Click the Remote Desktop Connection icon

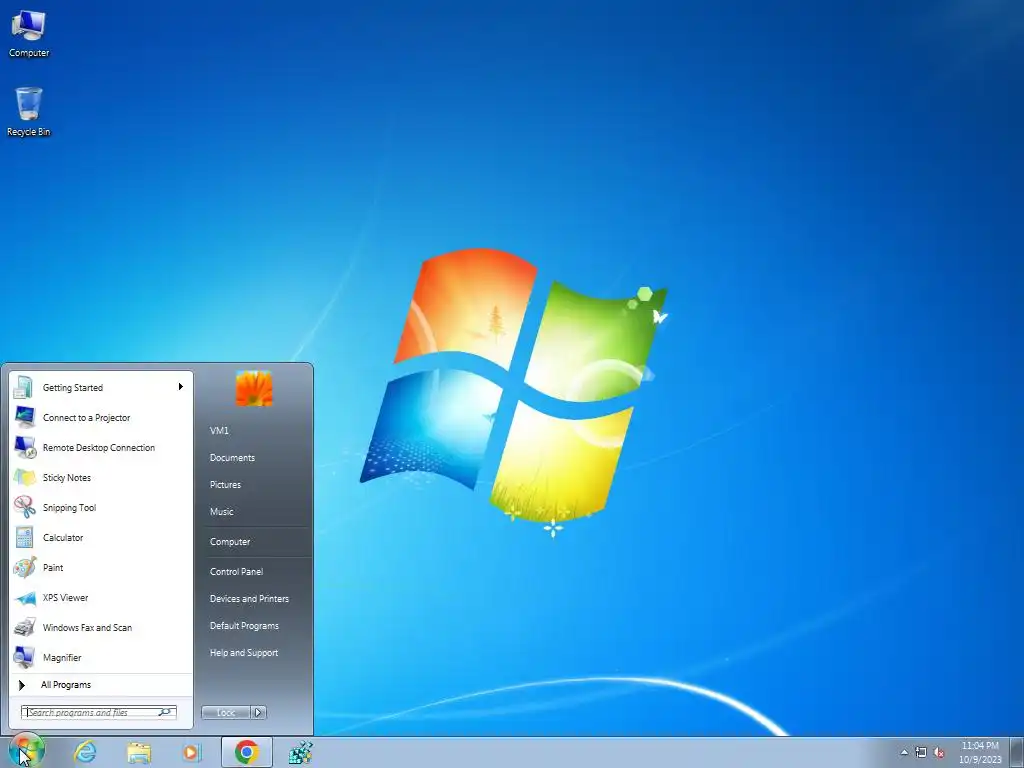(25, 447)
